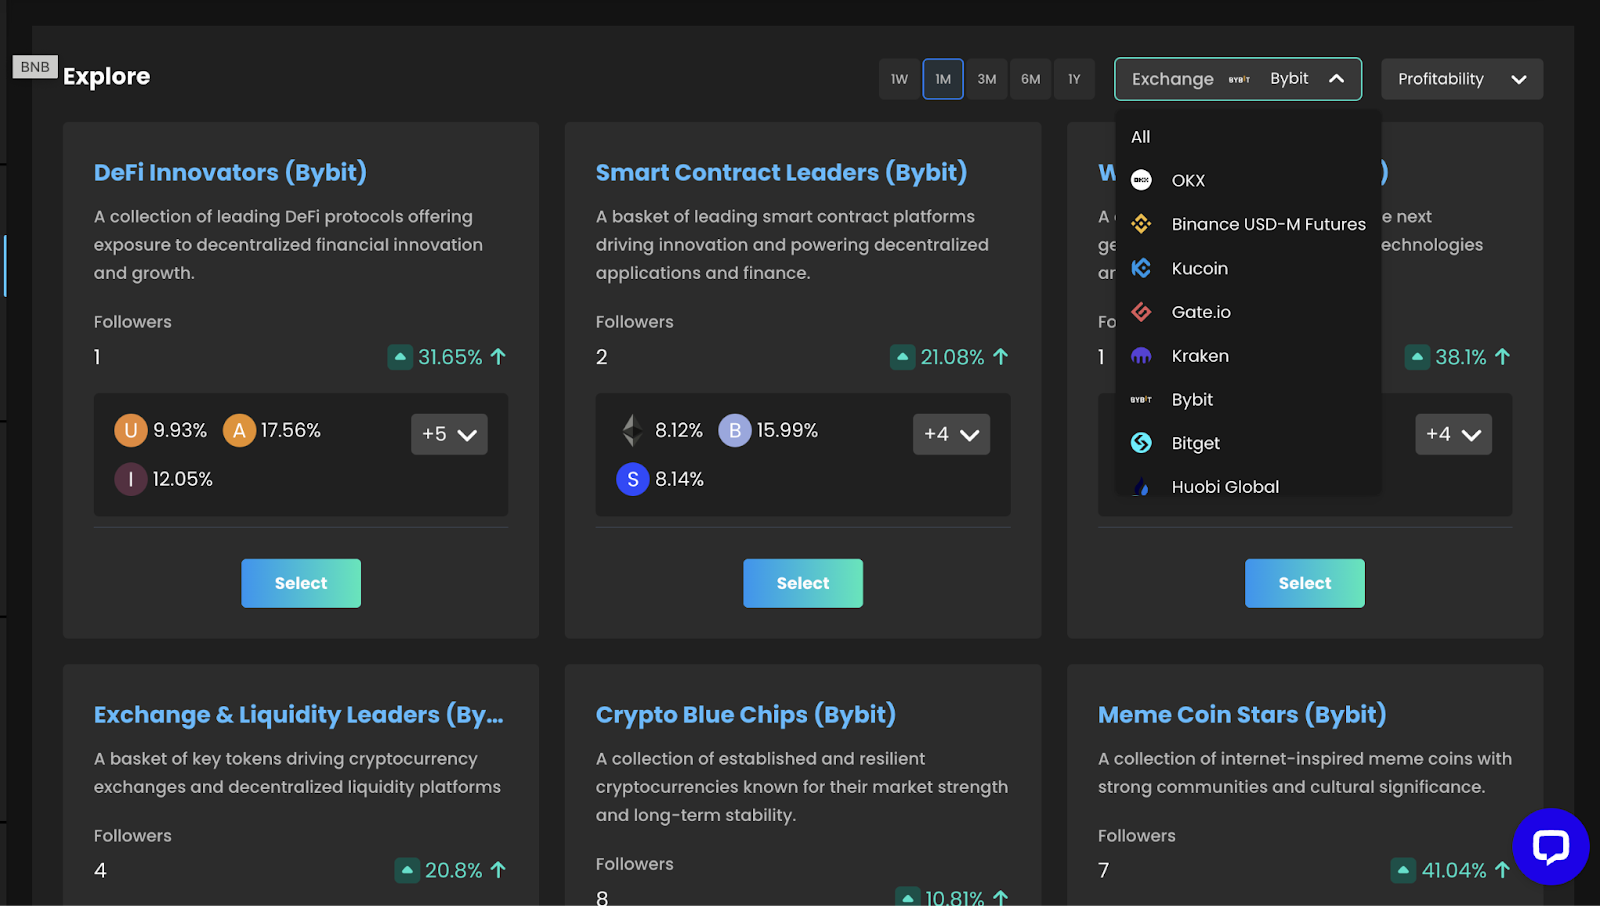The image size is (1600, 906).
Task: Click the green up badge beside 20.8%
Action: coord(407,871)
